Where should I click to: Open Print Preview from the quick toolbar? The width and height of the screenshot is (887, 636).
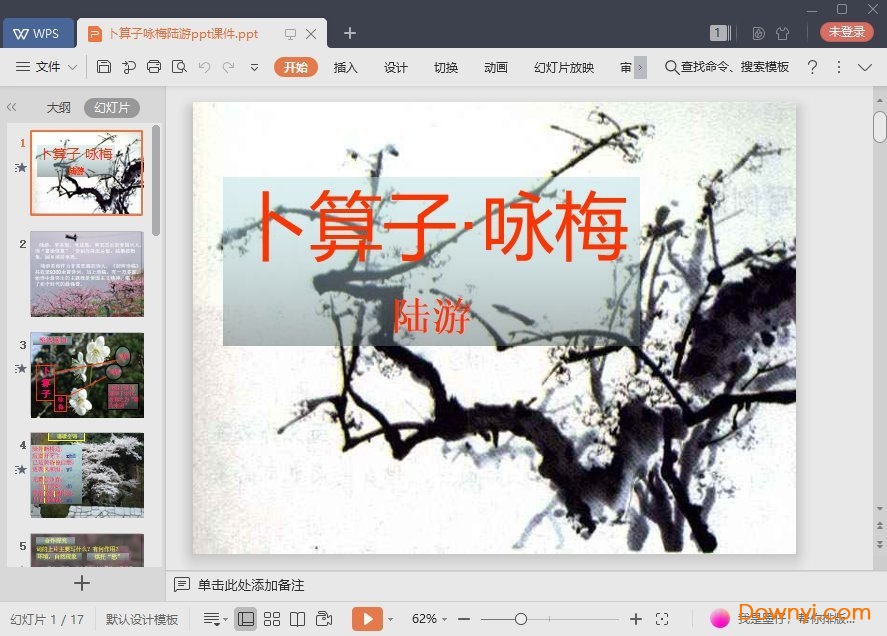(x=178, y=67)
